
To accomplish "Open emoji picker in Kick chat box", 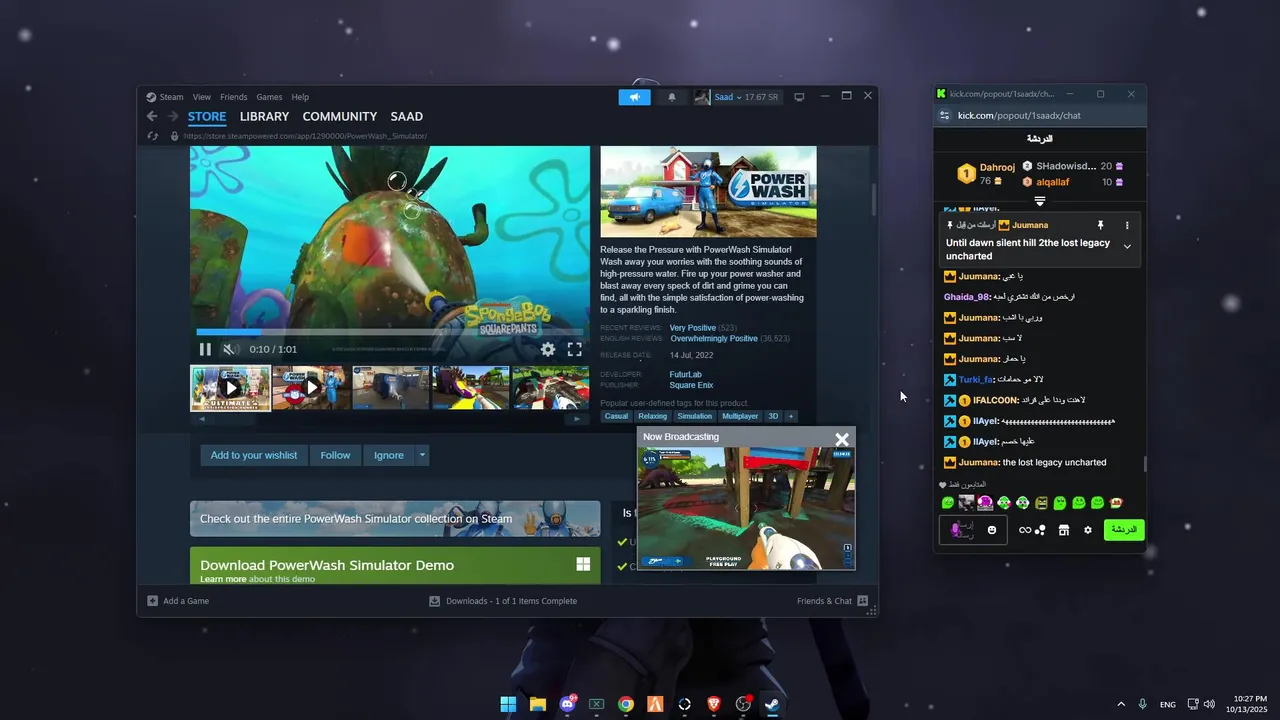I will pyautogui.click(x=992, y=530).
